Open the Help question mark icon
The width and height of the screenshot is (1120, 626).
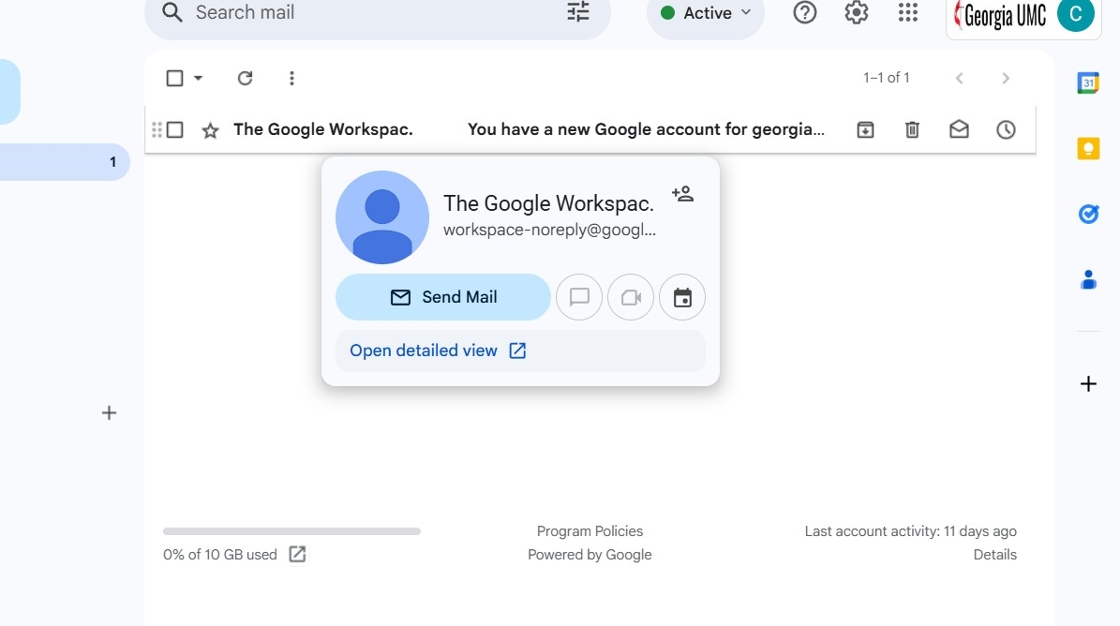[x=805, y=13]
